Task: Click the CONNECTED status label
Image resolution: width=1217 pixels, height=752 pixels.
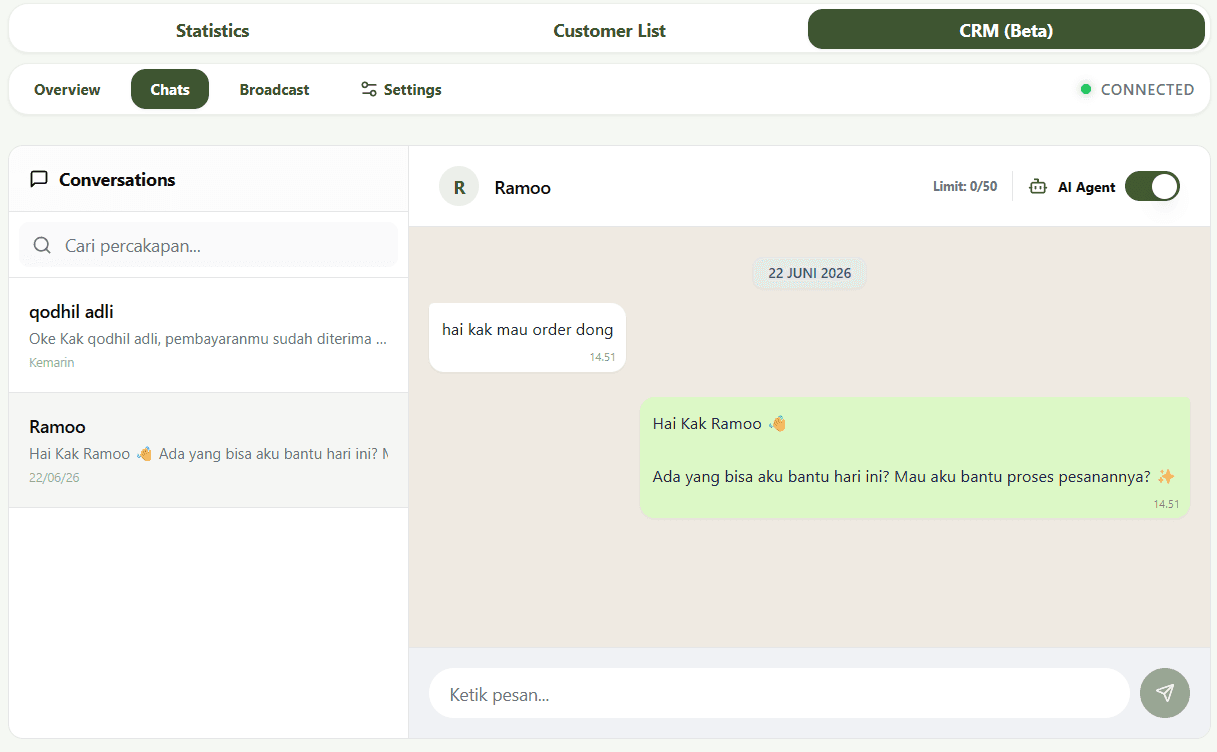Action: tap(1147, 89)
